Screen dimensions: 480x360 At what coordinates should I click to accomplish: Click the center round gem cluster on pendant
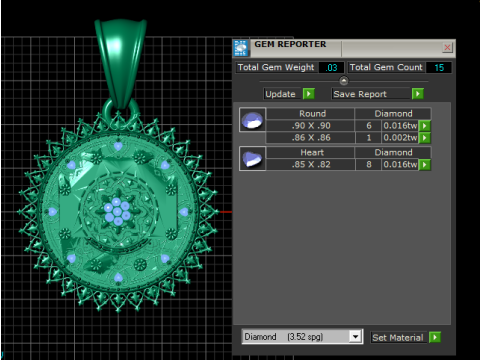(117, 212)
